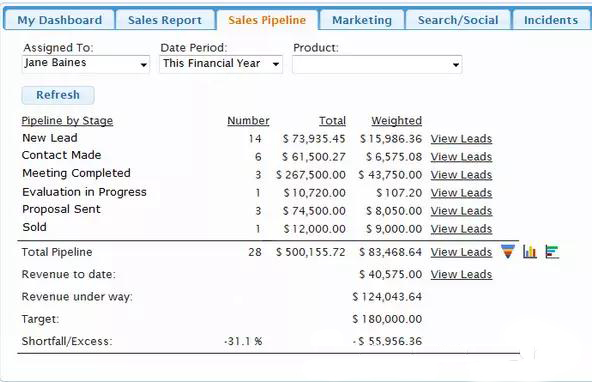This screenshot has height=382, width=592.
Task: Open the Marketing tab
Action: click(x=362, y=20)
